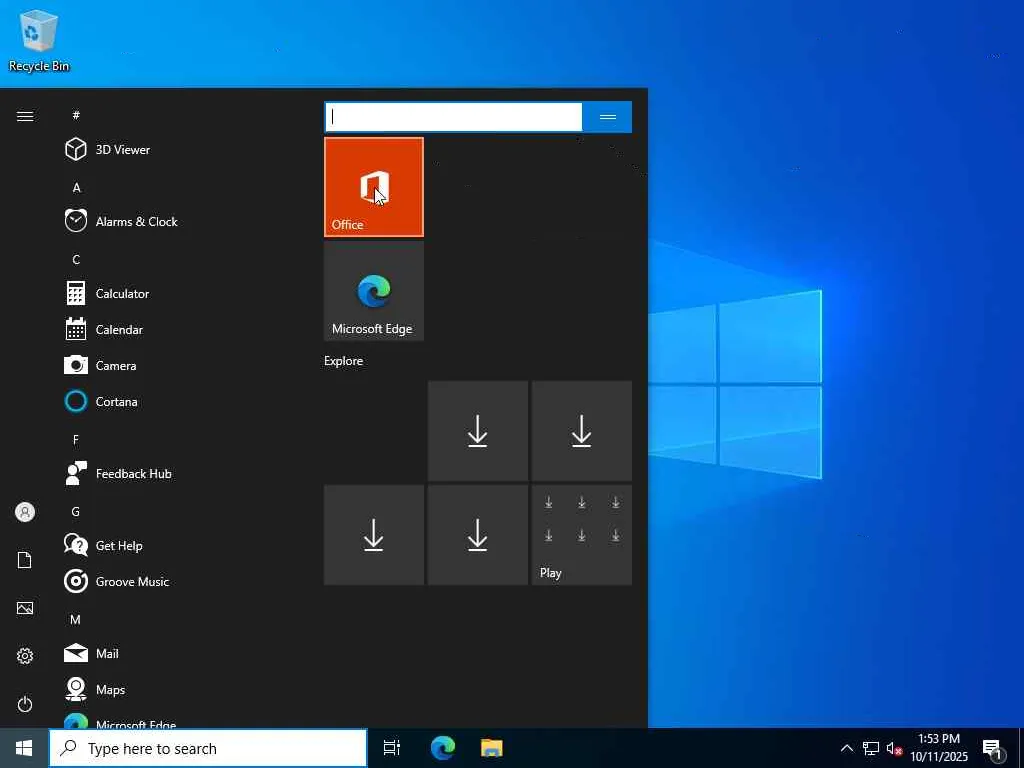The image size is (1024, 768).
Task: Open the clock showing 1:53 PM
Action: point(939,748)
